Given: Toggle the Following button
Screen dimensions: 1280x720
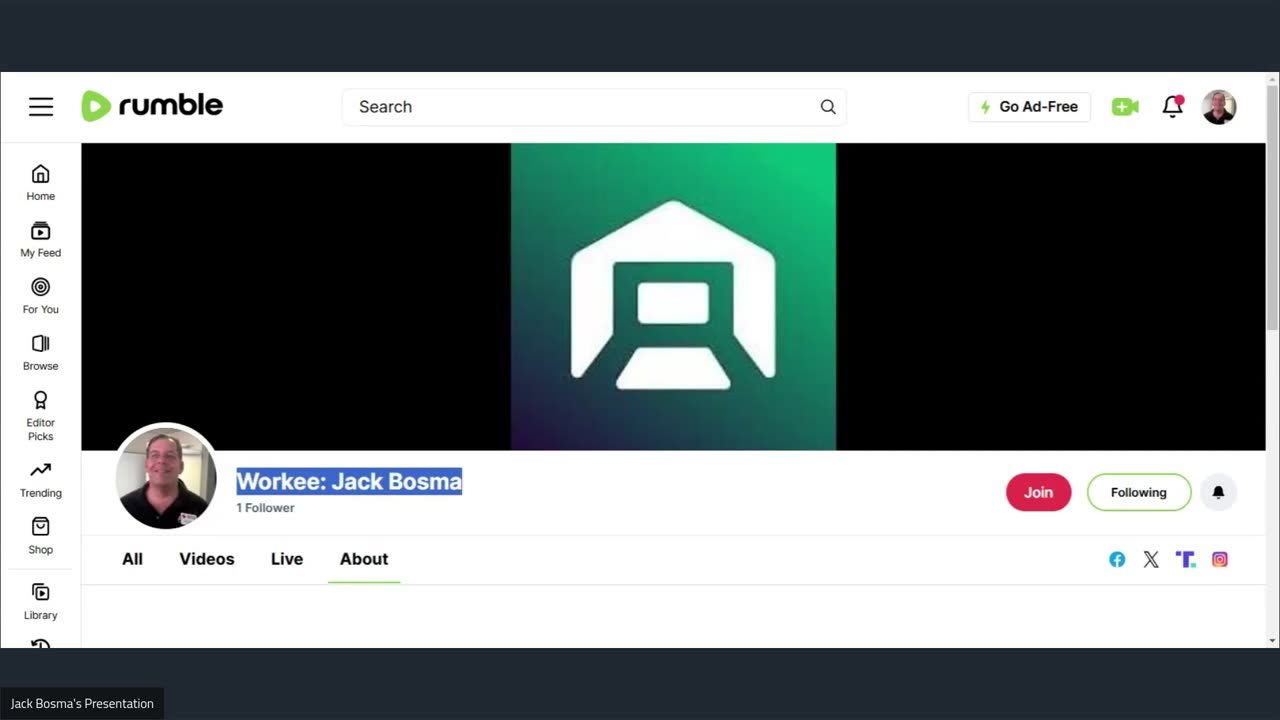Looking at the screenshot, I should [1139, 492].
